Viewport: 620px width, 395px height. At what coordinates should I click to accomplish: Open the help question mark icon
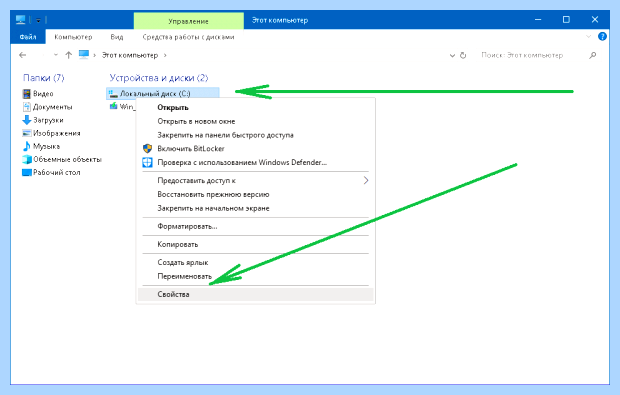(602, 36)
